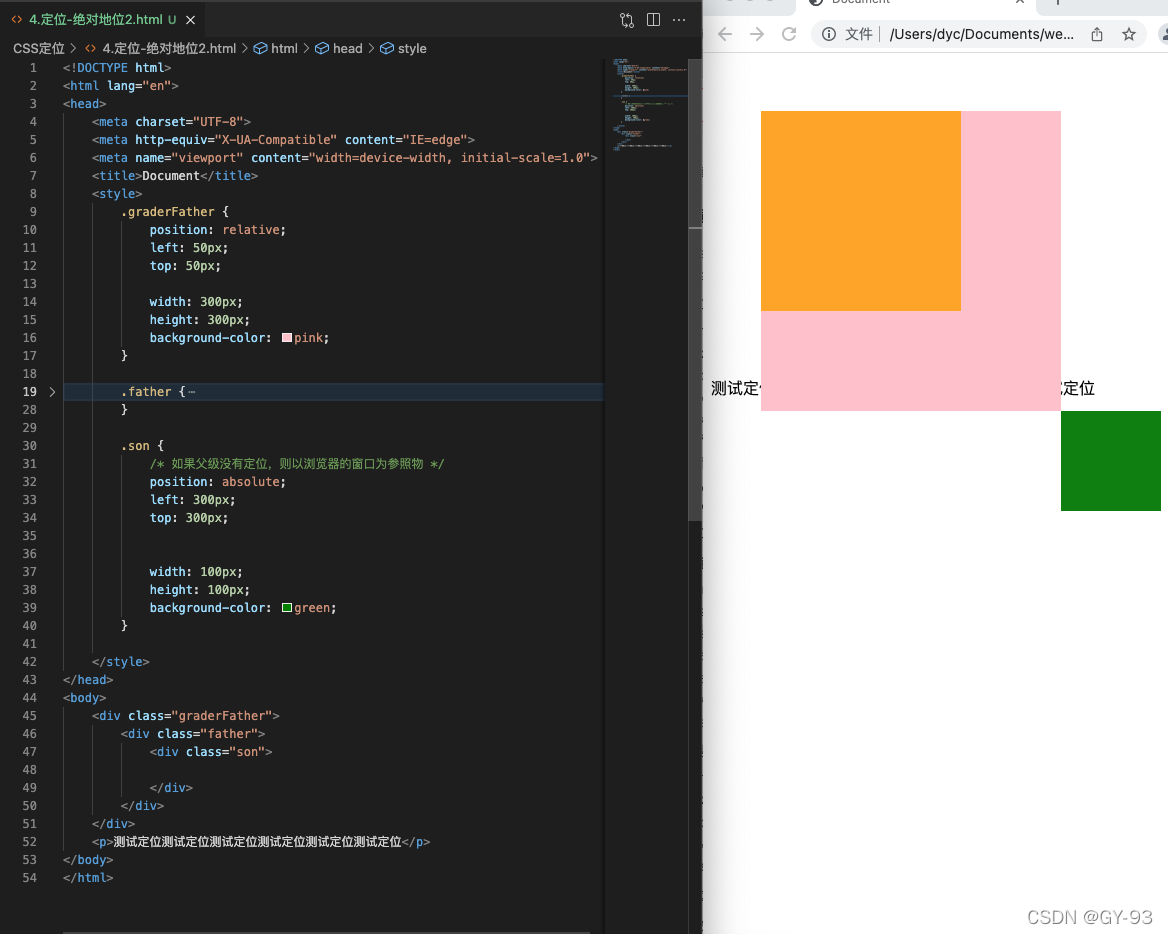
Task: Click the pink color swatch in code
Action: pyautogui.click(x=287, y=338)
